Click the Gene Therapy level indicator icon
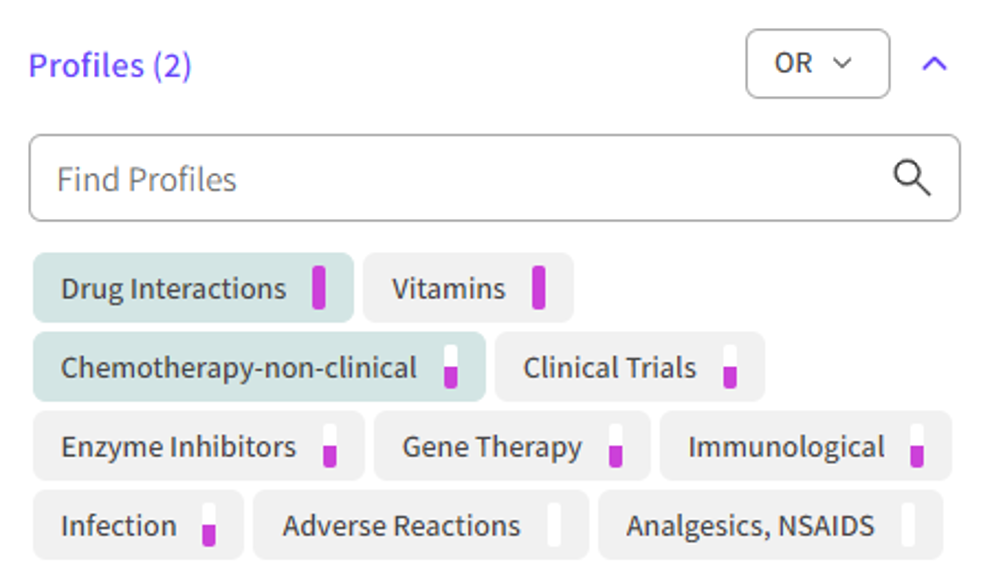This screenshot has height=584, width=994. tap(616, 446)
